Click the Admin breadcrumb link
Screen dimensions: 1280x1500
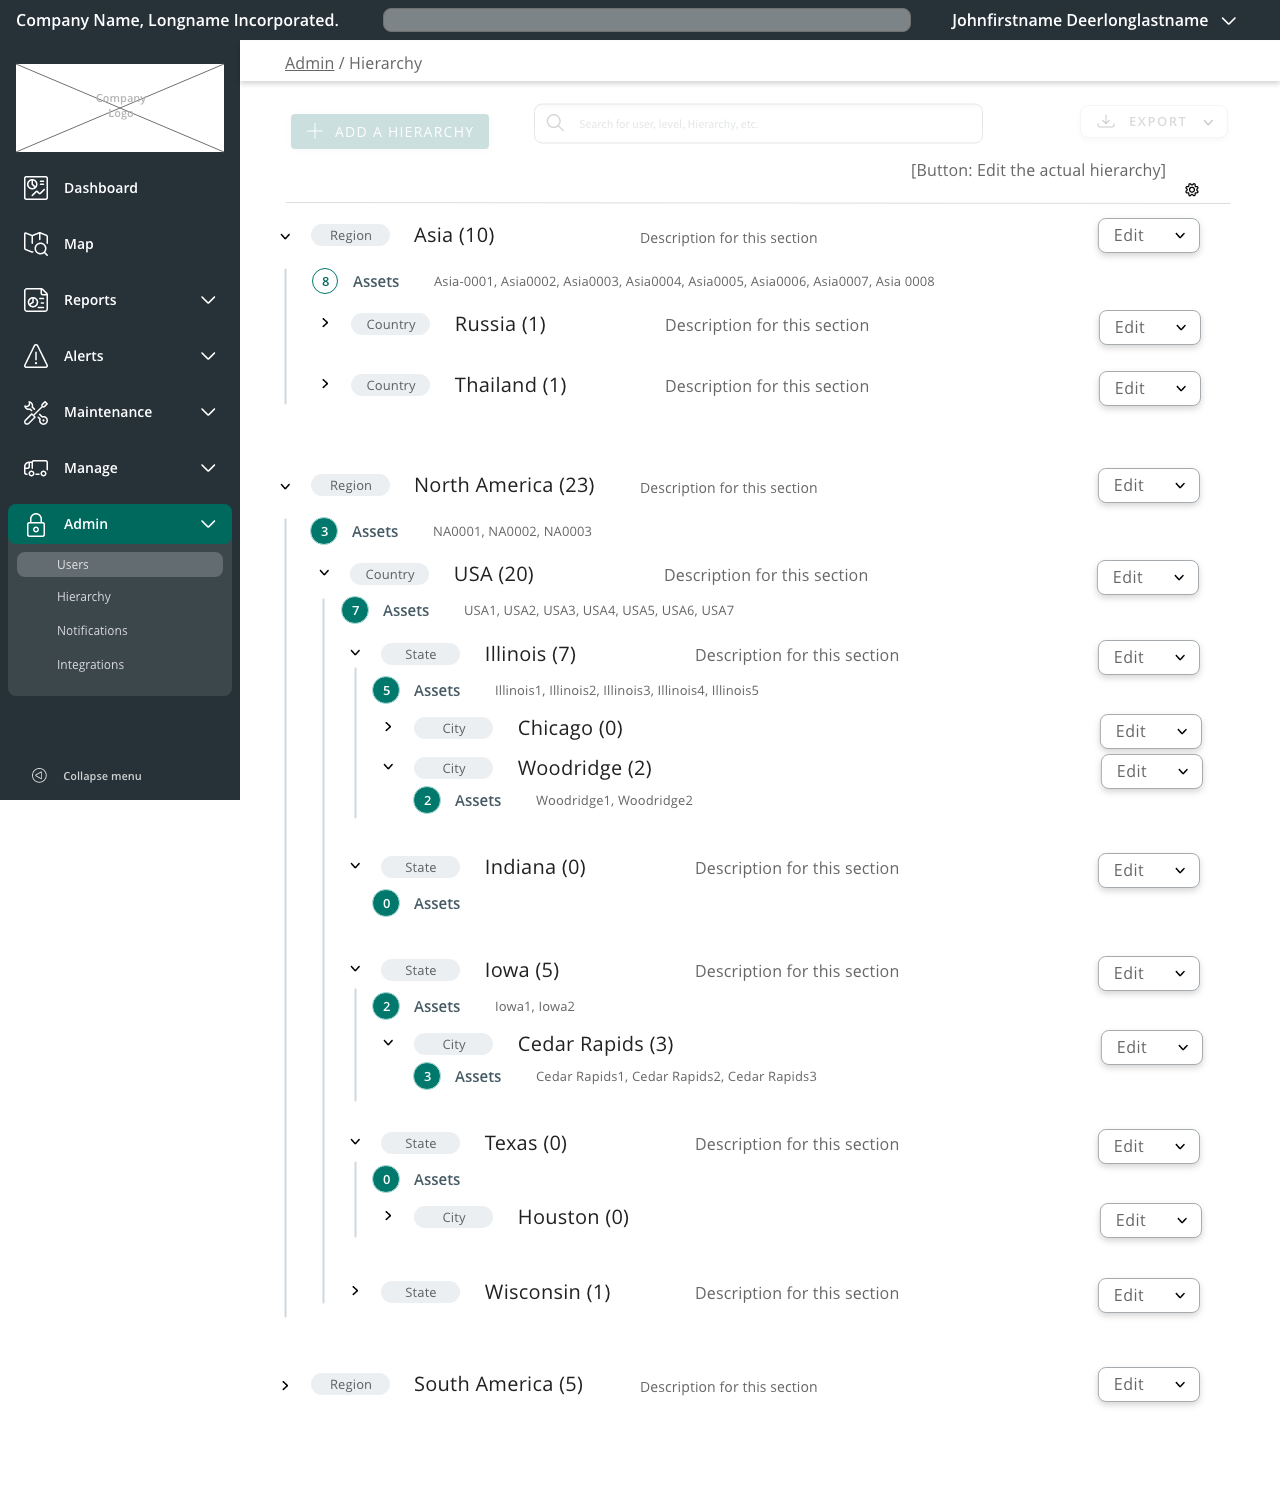coord(309,63)
